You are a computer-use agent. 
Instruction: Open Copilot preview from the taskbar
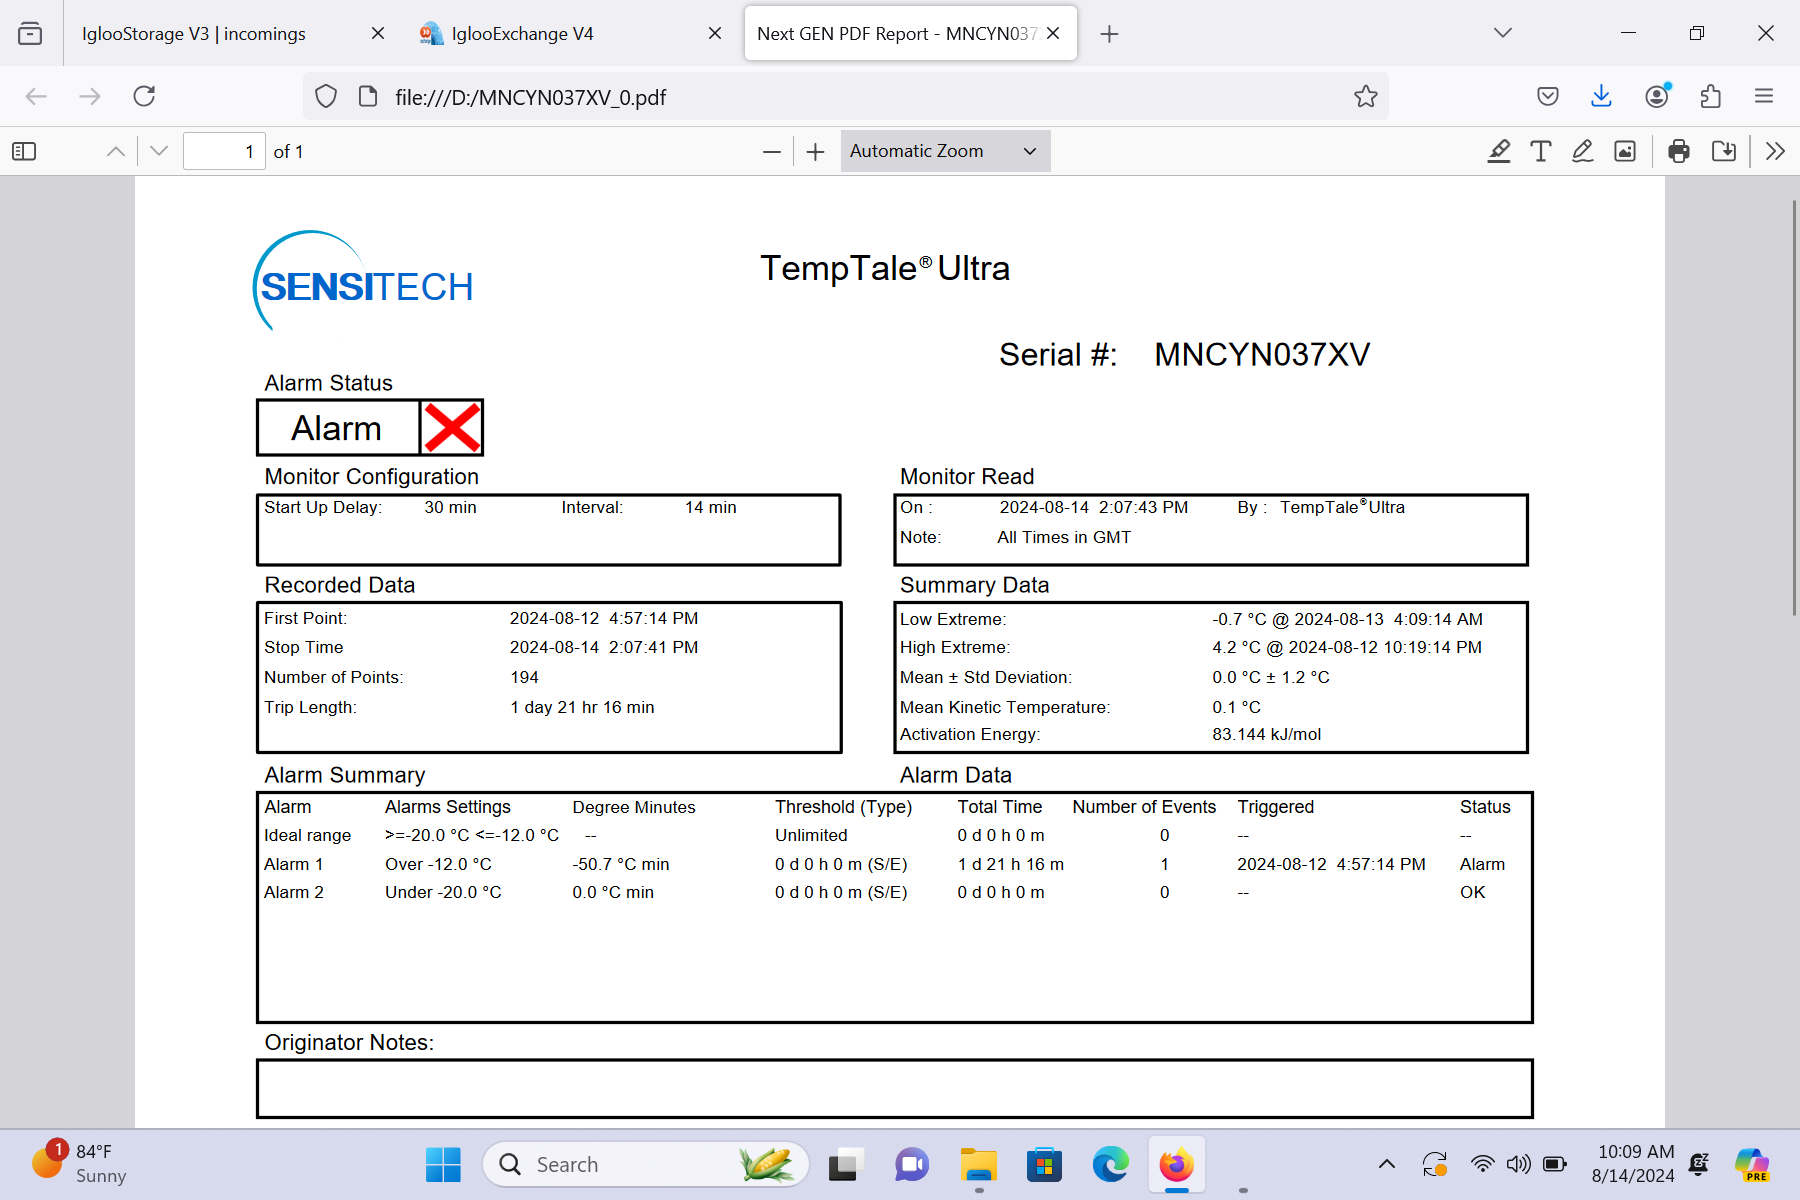1752,1165
